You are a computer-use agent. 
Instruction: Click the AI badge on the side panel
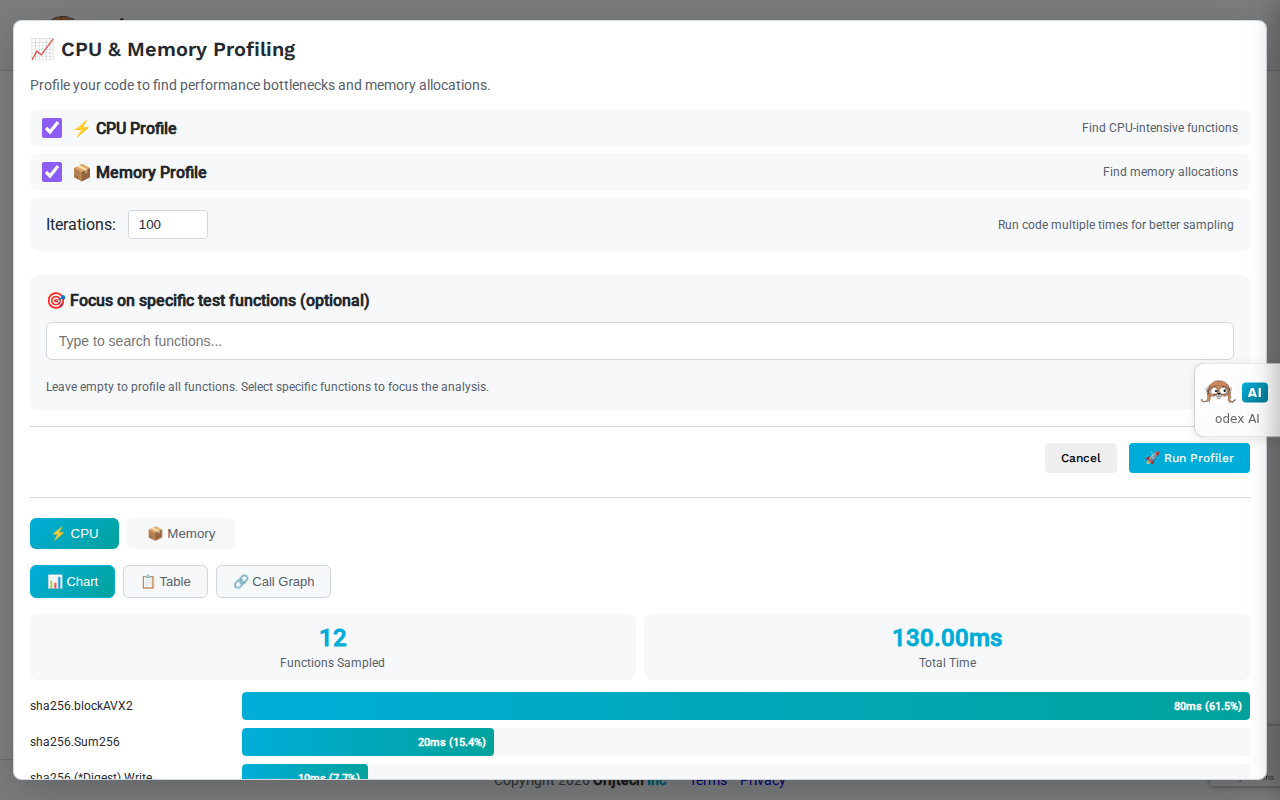[x=1254, y=392]
